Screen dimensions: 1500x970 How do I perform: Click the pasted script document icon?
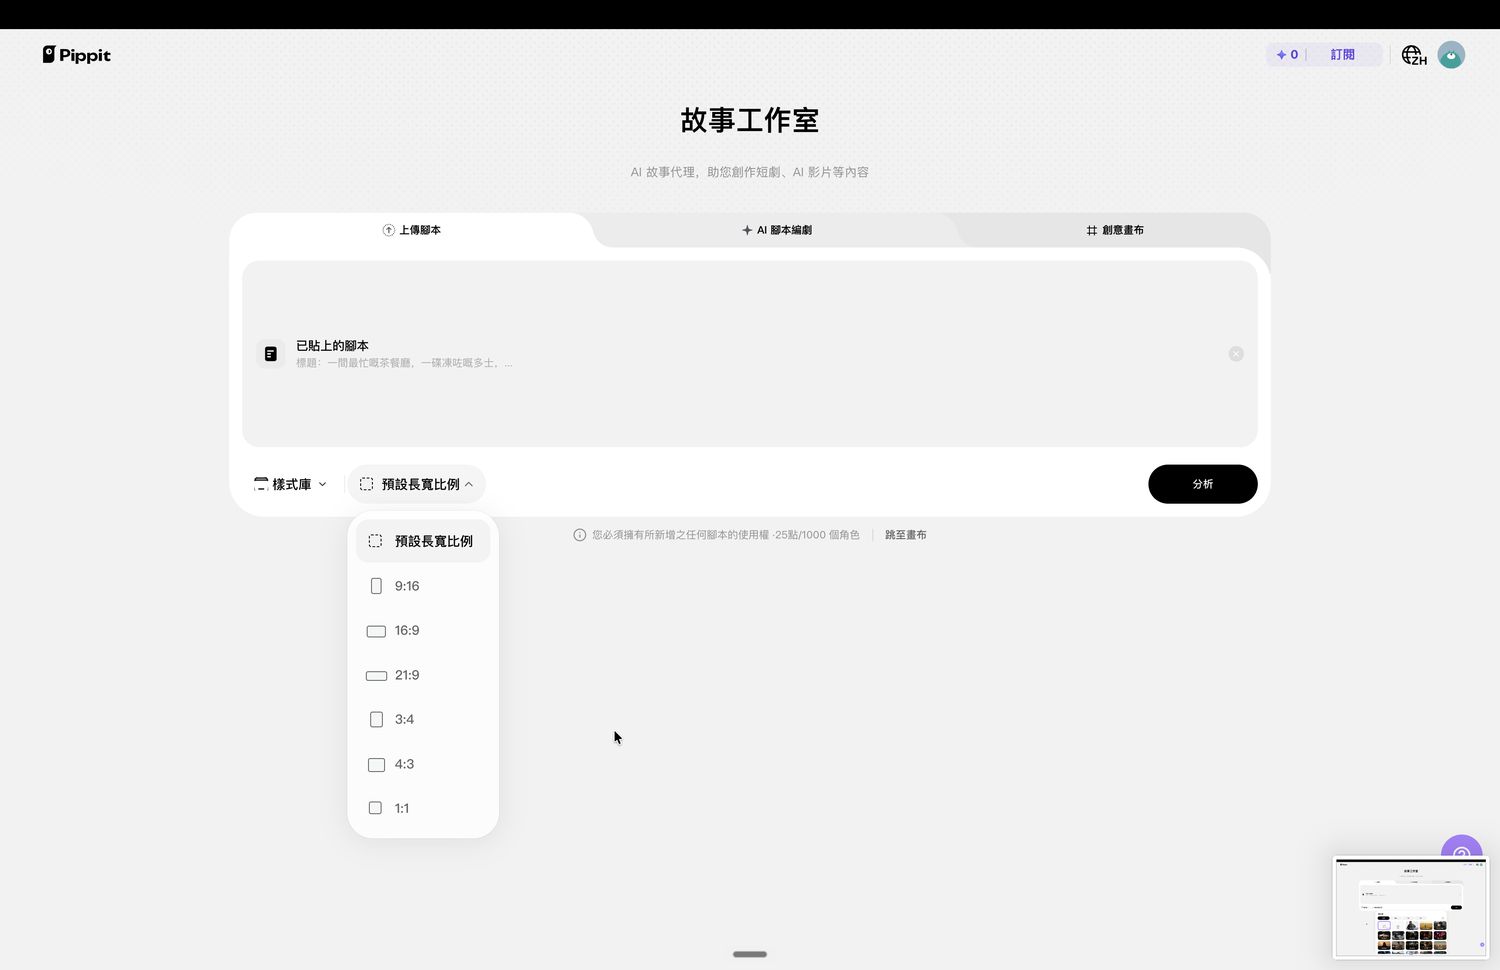[271, 354]
